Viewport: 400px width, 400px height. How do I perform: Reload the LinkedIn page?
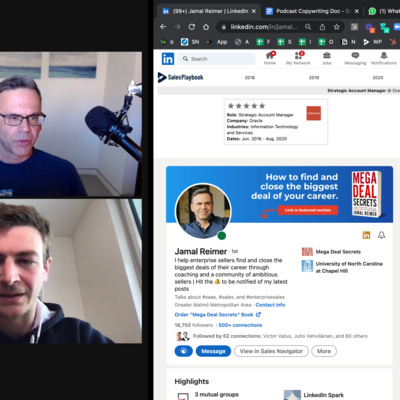click(192, 27)
